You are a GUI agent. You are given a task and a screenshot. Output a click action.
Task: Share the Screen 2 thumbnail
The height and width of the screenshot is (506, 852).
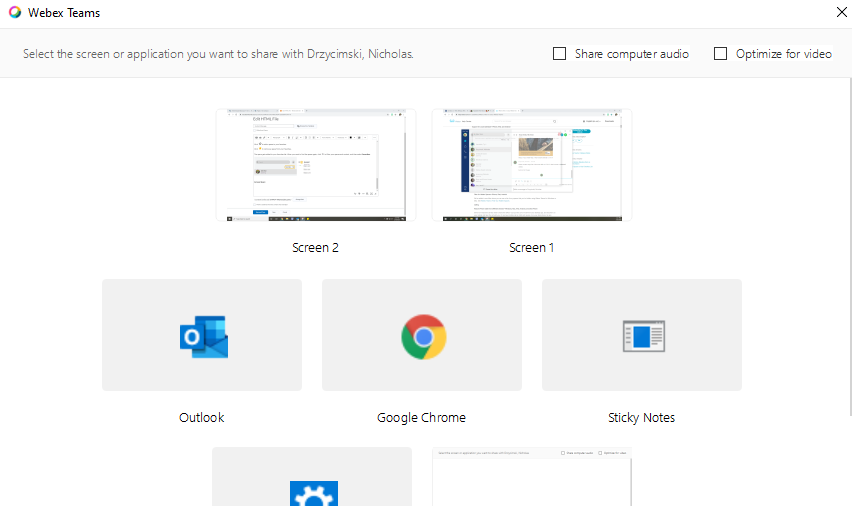coord(316,165)
